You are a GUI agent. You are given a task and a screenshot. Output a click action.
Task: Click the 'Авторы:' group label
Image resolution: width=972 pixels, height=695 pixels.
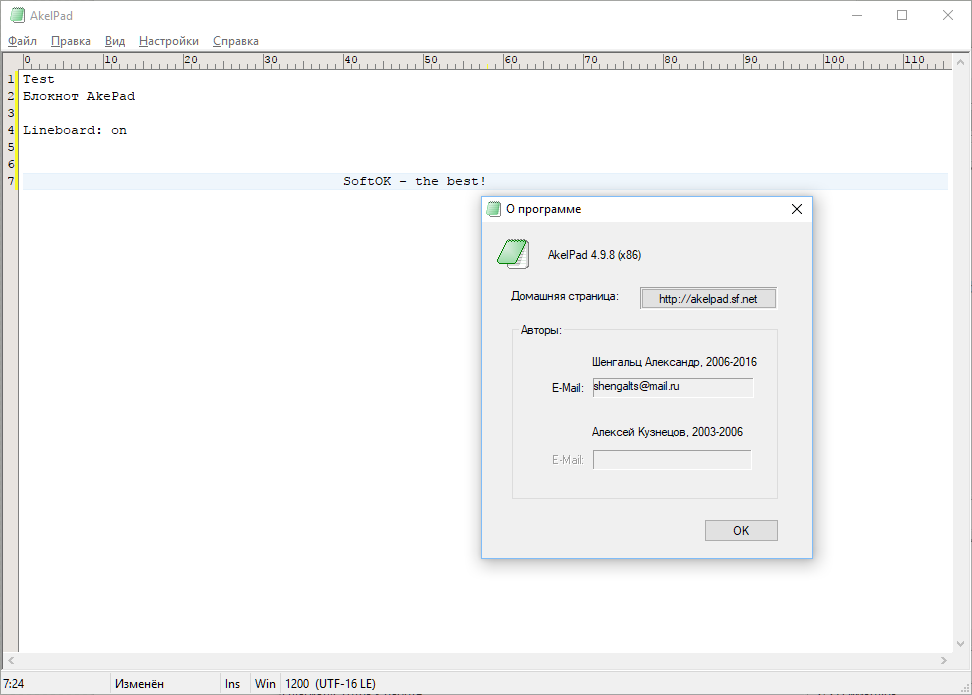click(541, 330)
